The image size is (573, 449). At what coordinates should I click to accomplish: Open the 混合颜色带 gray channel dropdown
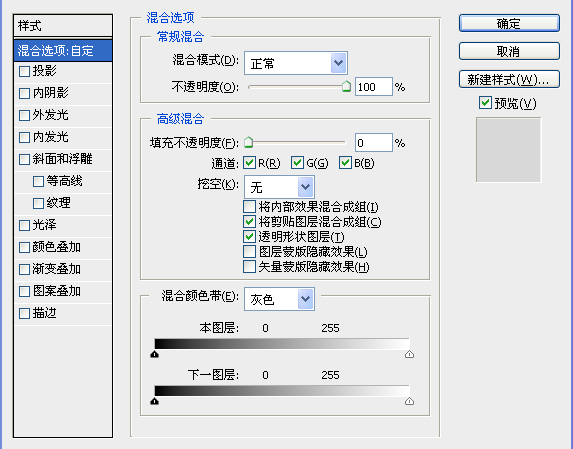279,299
